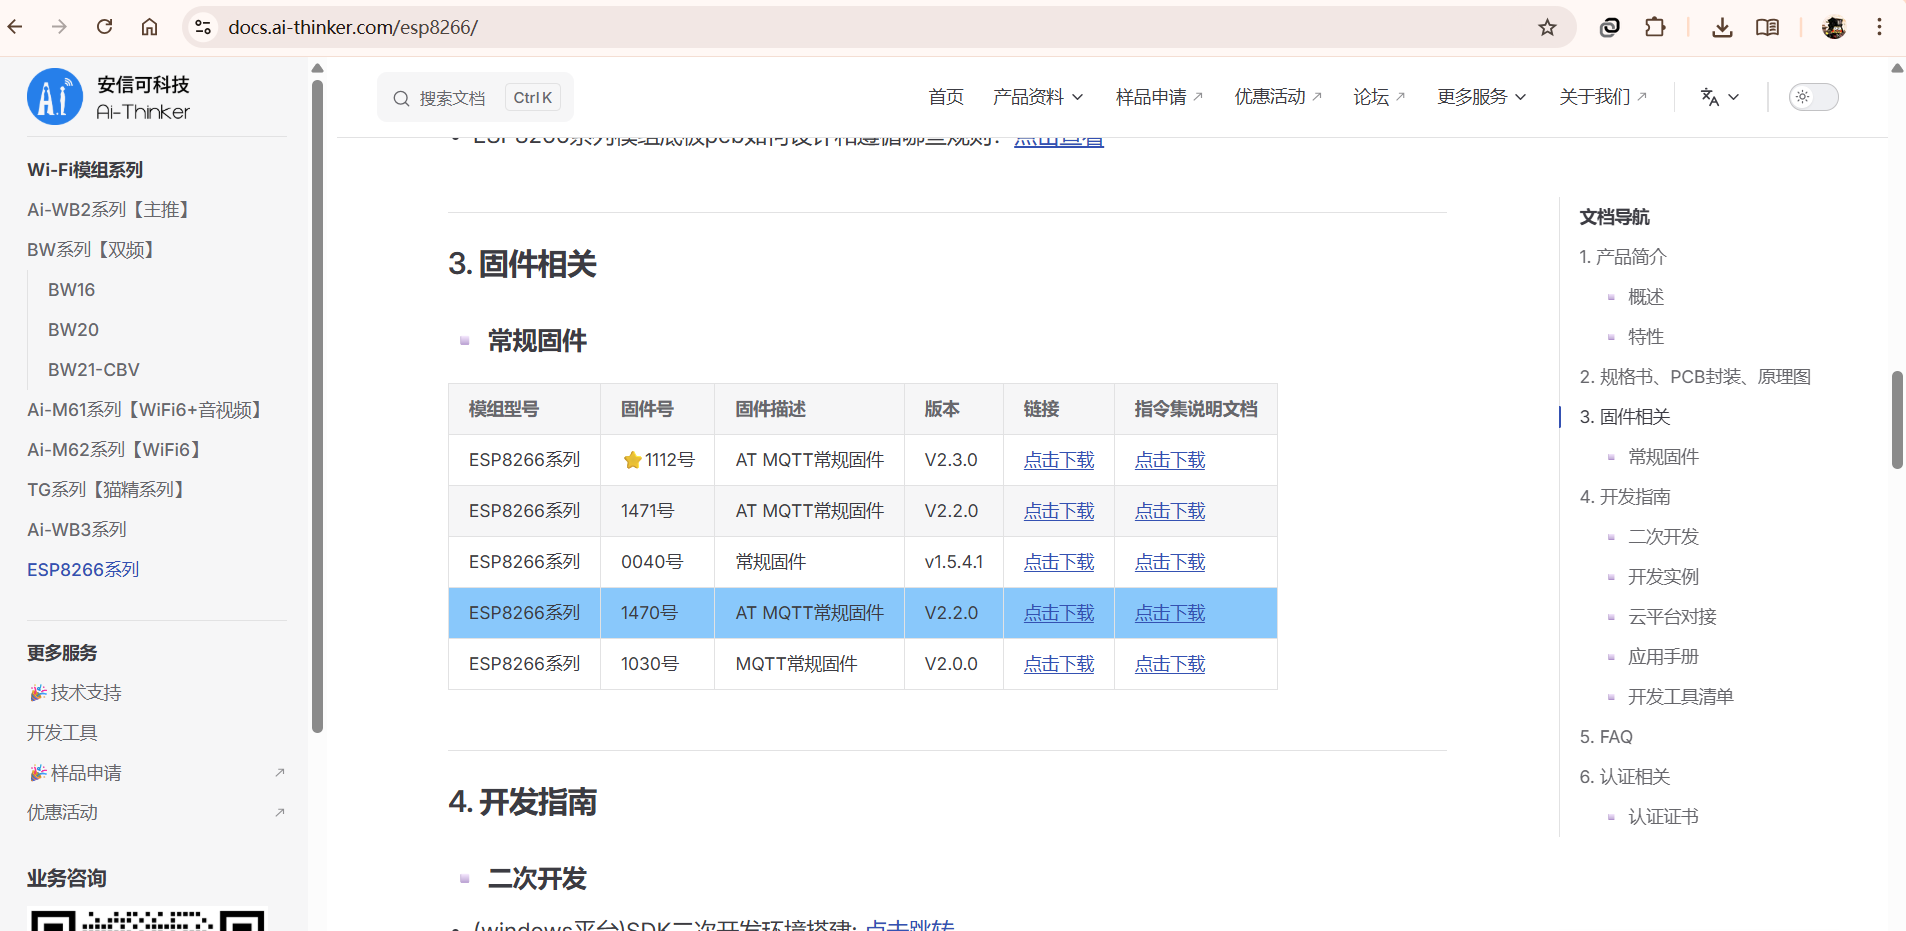Open the 论坛 nav link

1378,97
